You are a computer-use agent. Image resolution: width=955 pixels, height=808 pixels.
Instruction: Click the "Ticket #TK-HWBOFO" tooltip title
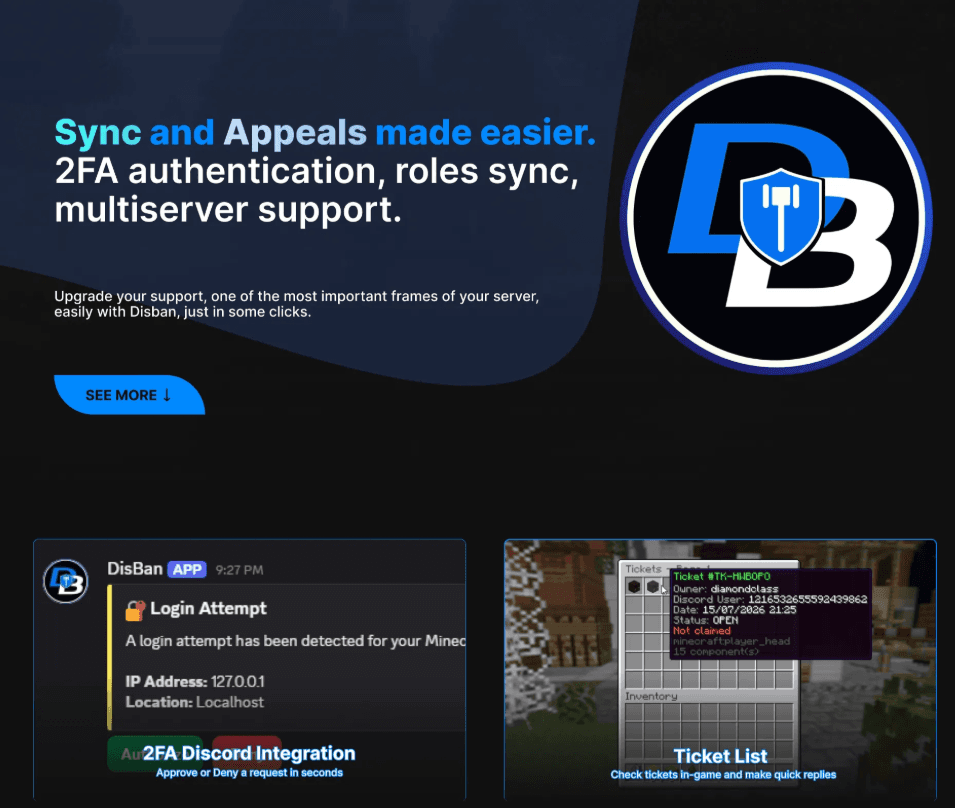click(722, 576)
